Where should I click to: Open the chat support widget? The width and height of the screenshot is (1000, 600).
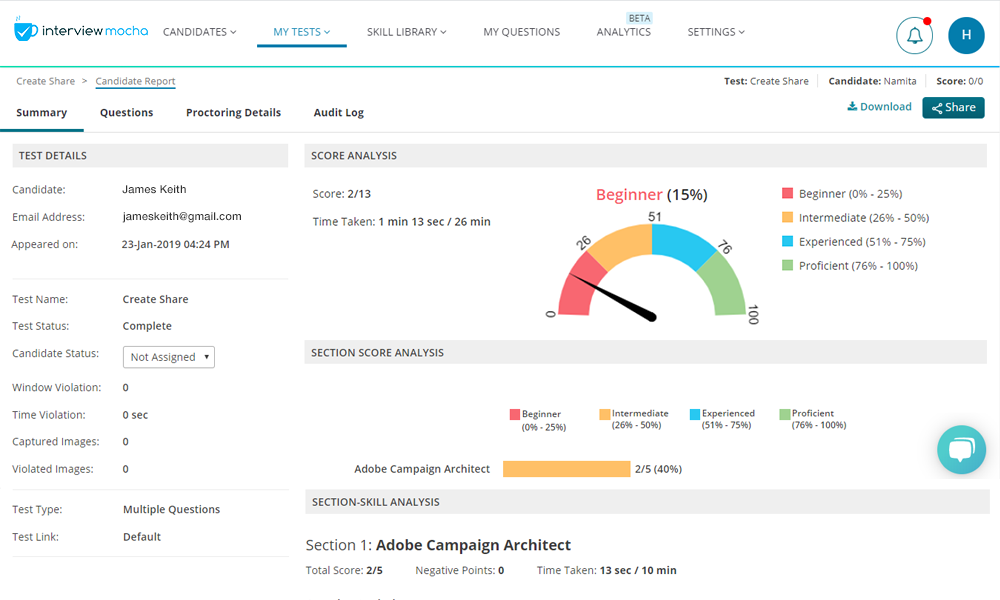click(x=960, y=449)
